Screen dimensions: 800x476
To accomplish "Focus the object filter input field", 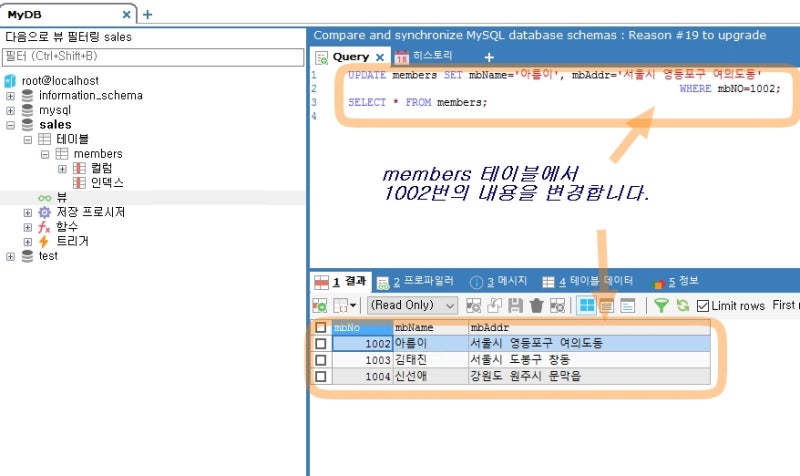I will click(153, 57).
